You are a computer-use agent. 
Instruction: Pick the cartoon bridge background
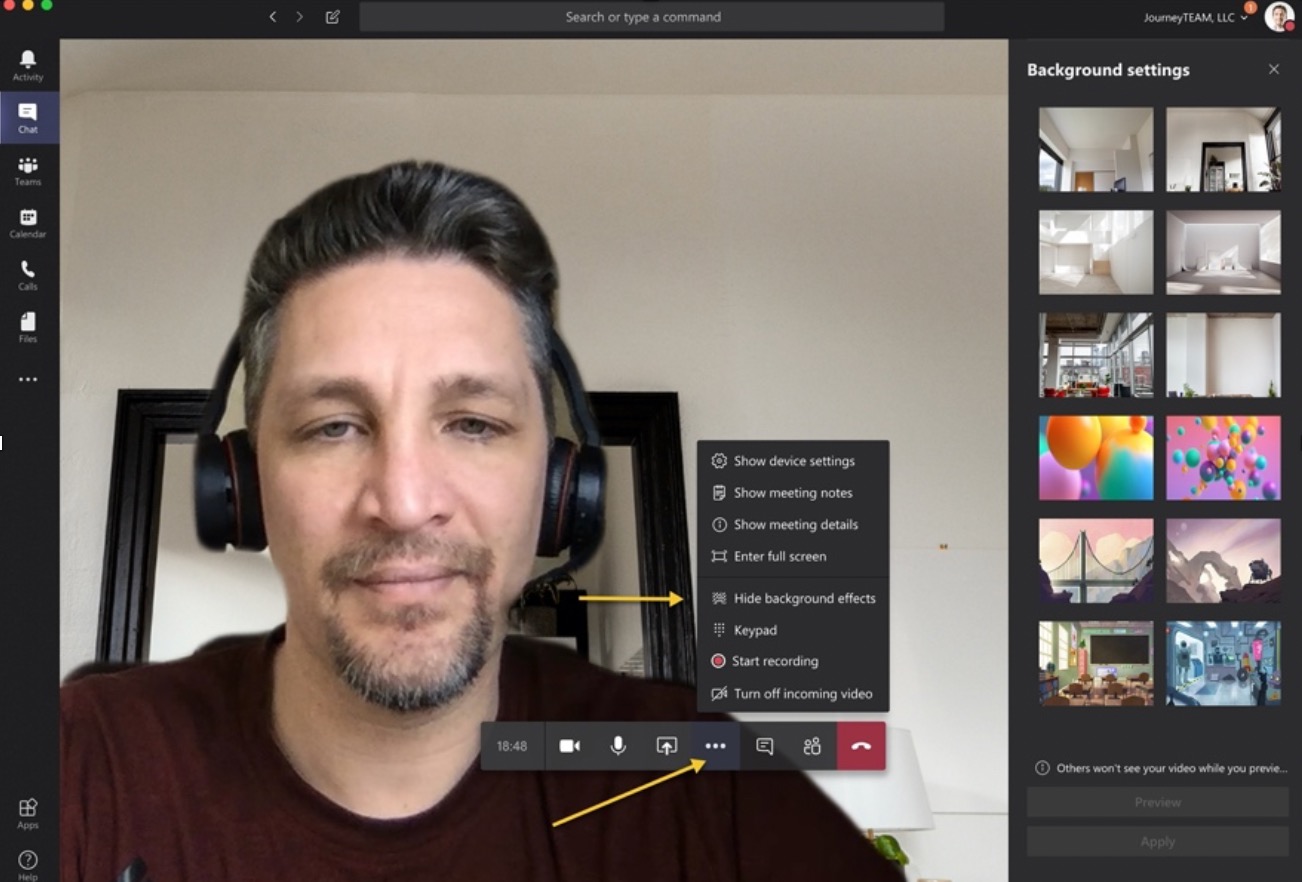[x=1096, y=560]
